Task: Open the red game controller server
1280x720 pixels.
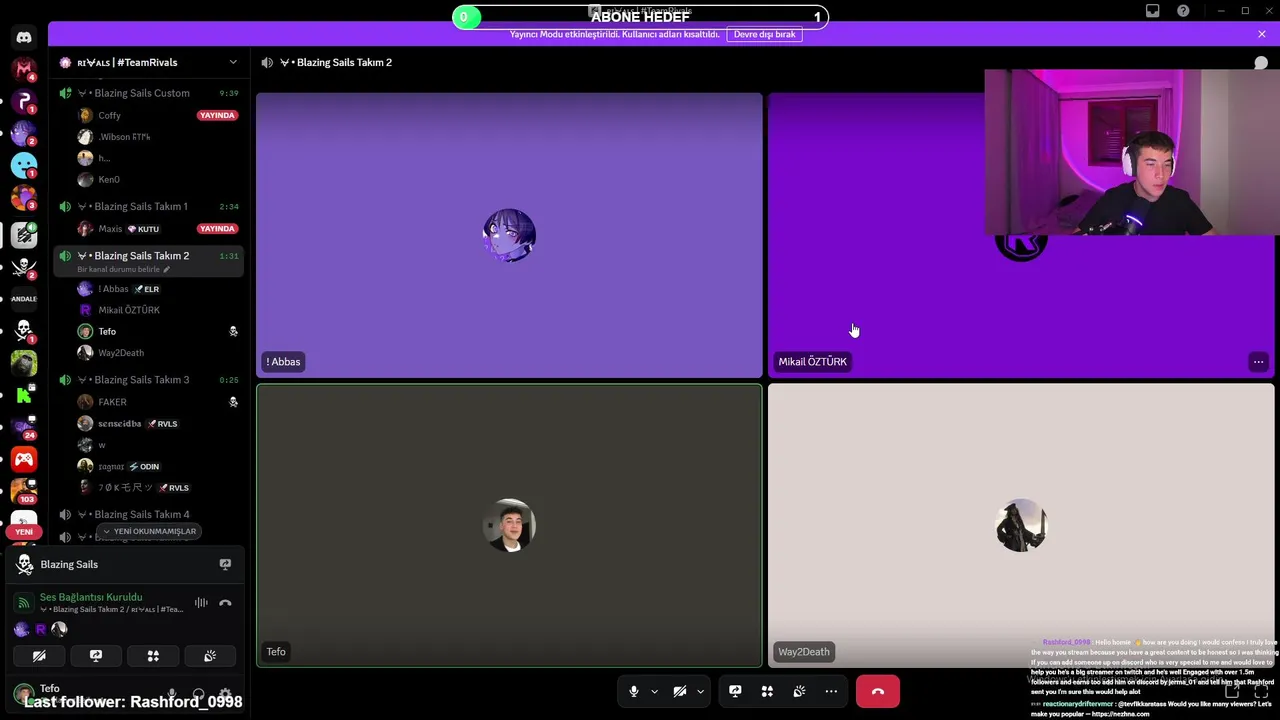Action: pos(24,460)
